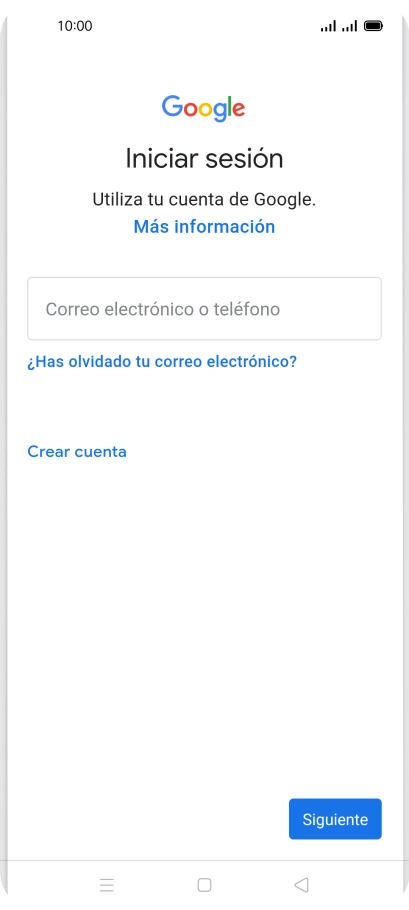The image size is (409, 910).
Task: Tap the red letter e in Google logo
Action: click(x=238, y=109)
